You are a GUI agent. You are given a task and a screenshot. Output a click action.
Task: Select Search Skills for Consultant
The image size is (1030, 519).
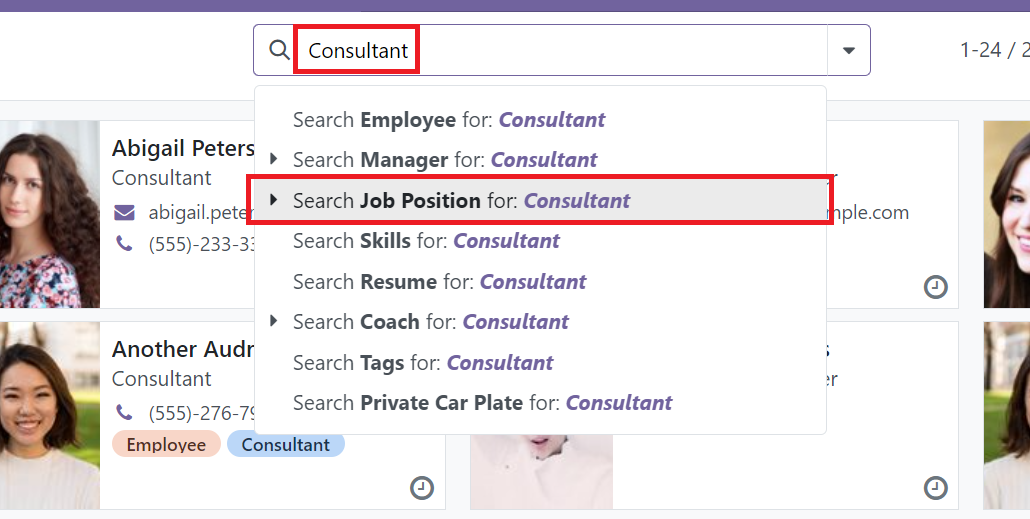[x=426, y=241]
